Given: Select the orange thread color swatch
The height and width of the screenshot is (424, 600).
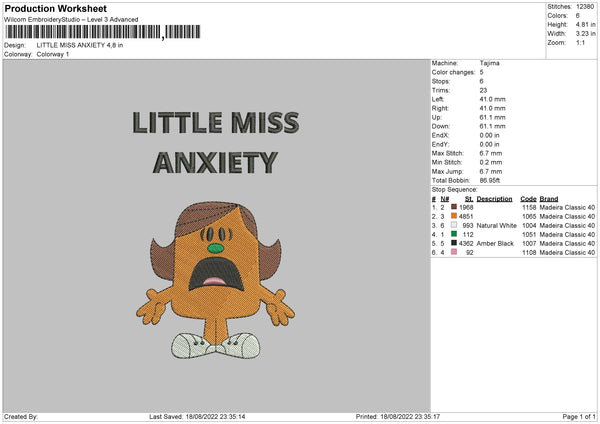Looking at the screenshot, I should tap(455, 216).
